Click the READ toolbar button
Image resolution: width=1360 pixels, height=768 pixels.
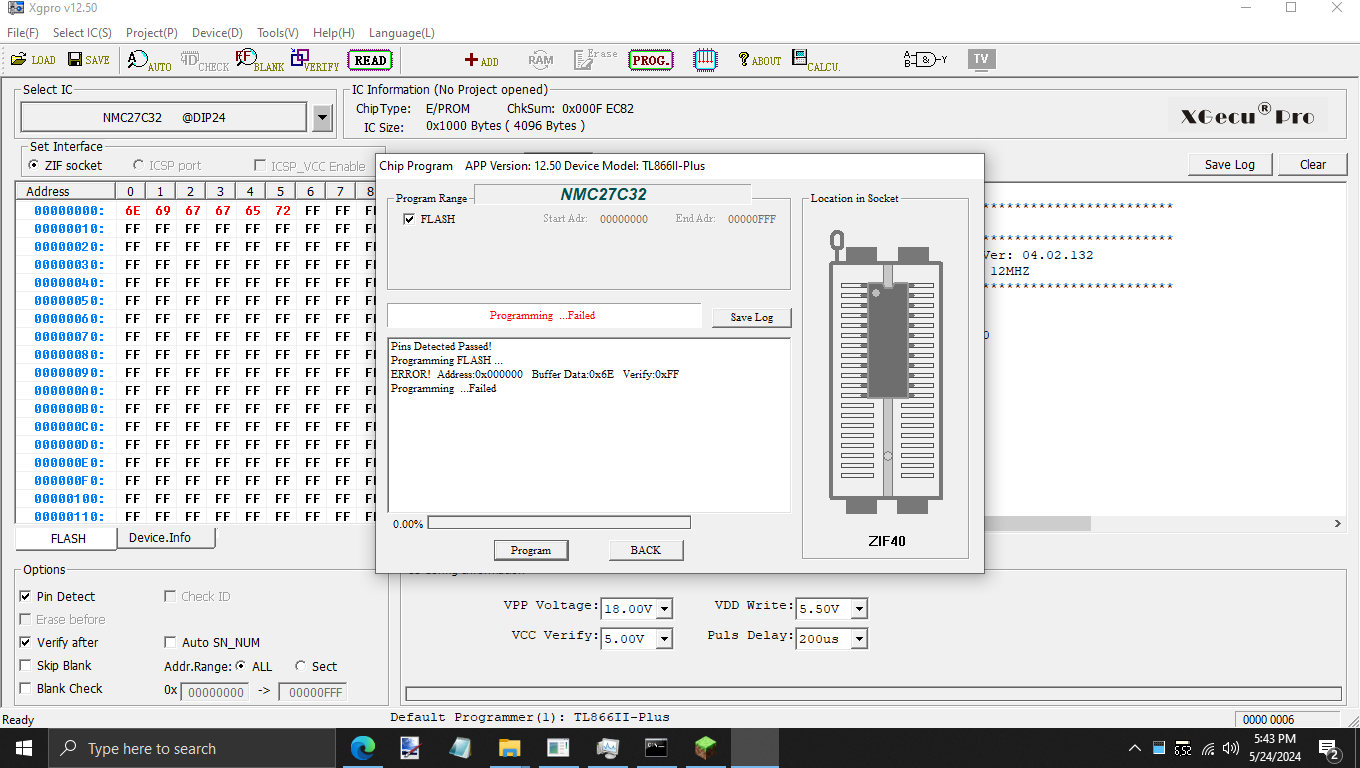tap(370, 60)
